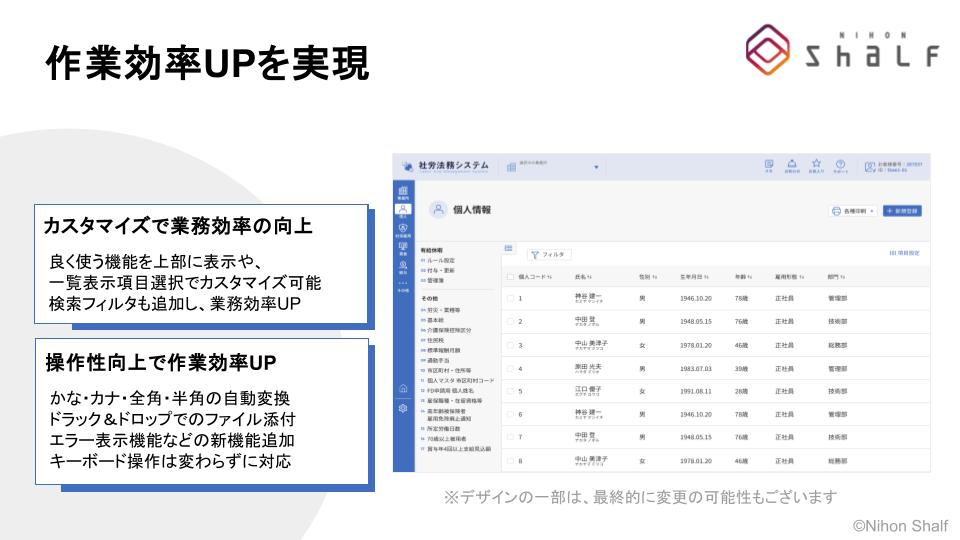This screenshot has width=960, height=540.
Task: Open the office building sidebar icon
Action: coord(403,191)
